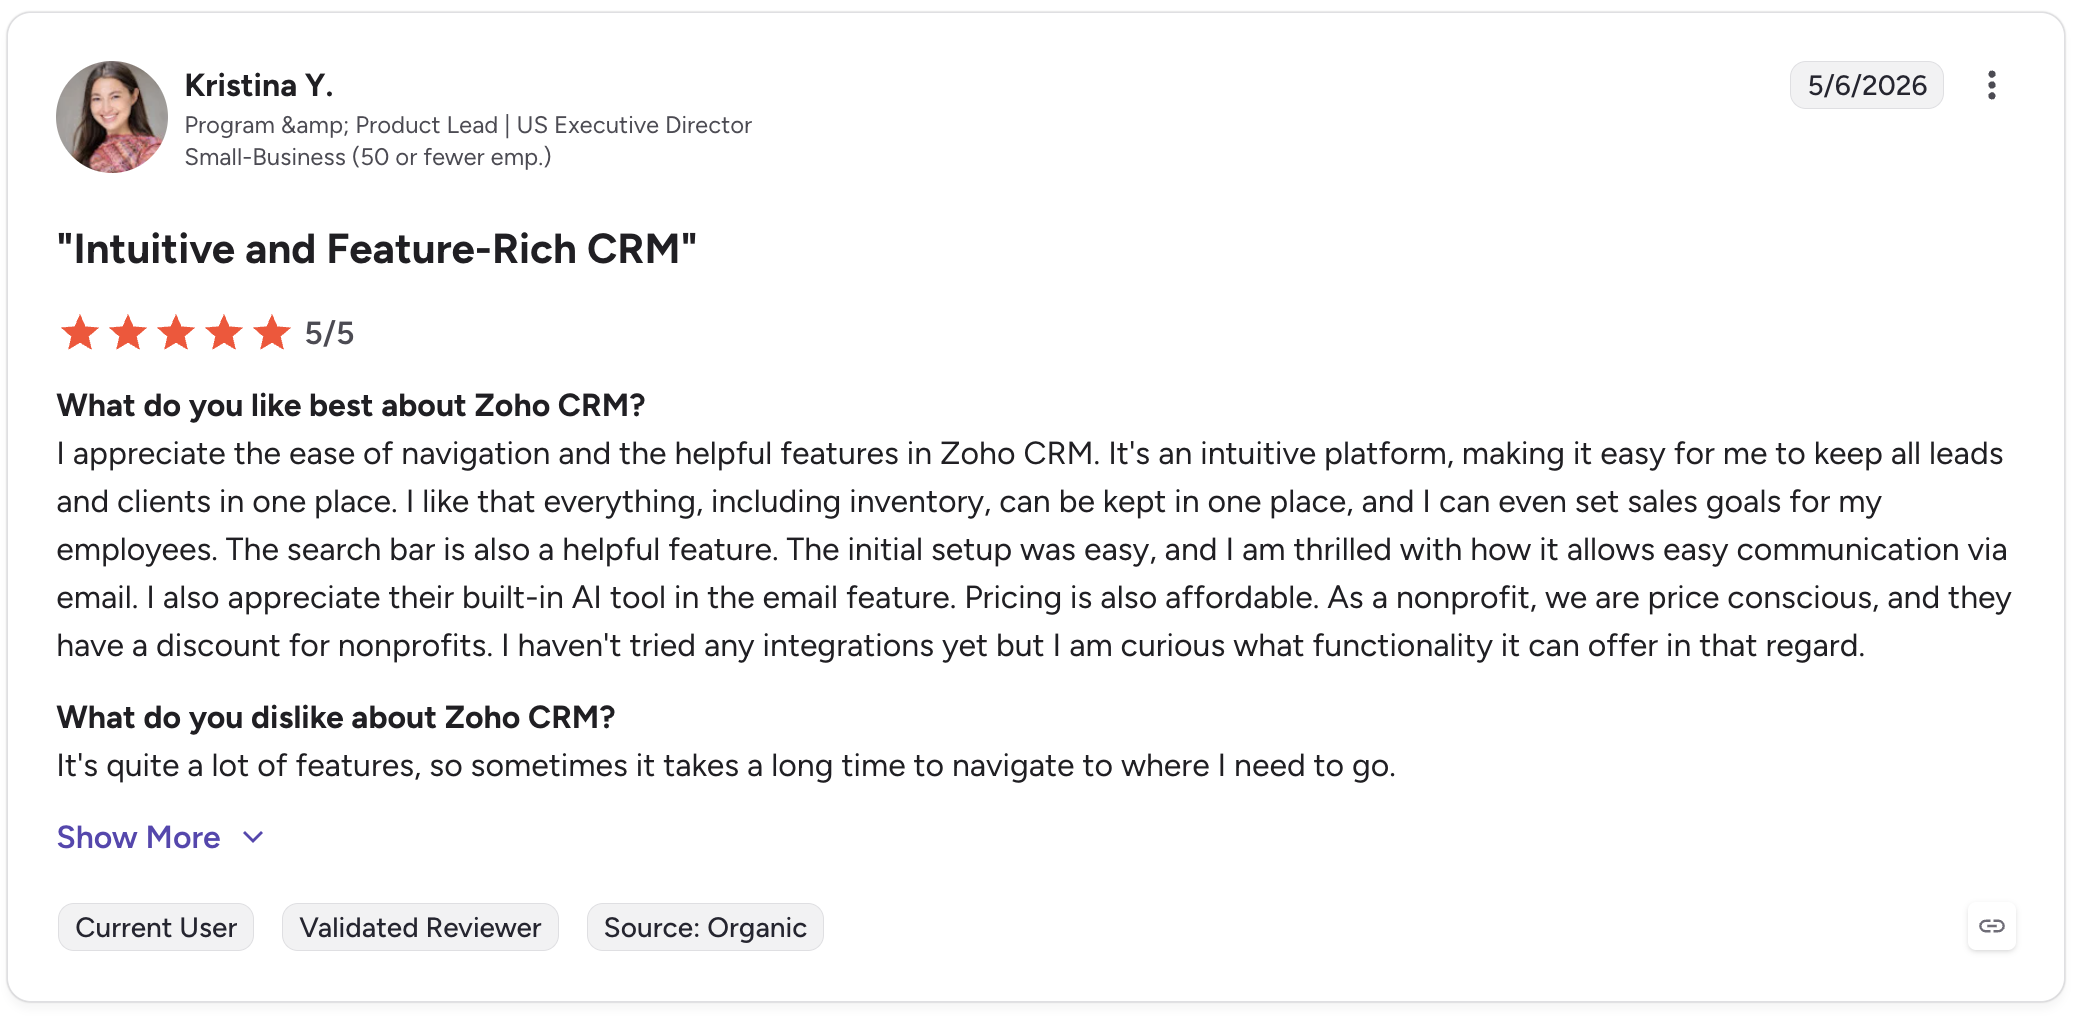Select the Validated Reviewer tag
2076x1018 pixels.
click(420, 927)
